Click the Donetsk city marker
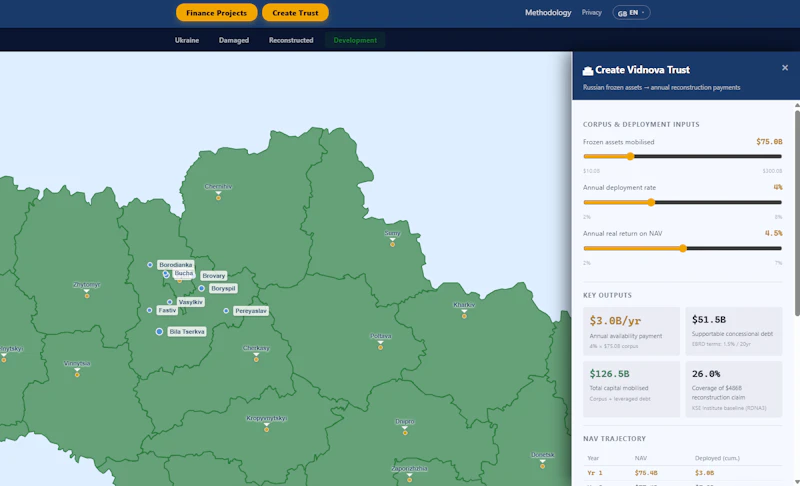800x486 pixels. pyautogui.click(x=542, y=466)
